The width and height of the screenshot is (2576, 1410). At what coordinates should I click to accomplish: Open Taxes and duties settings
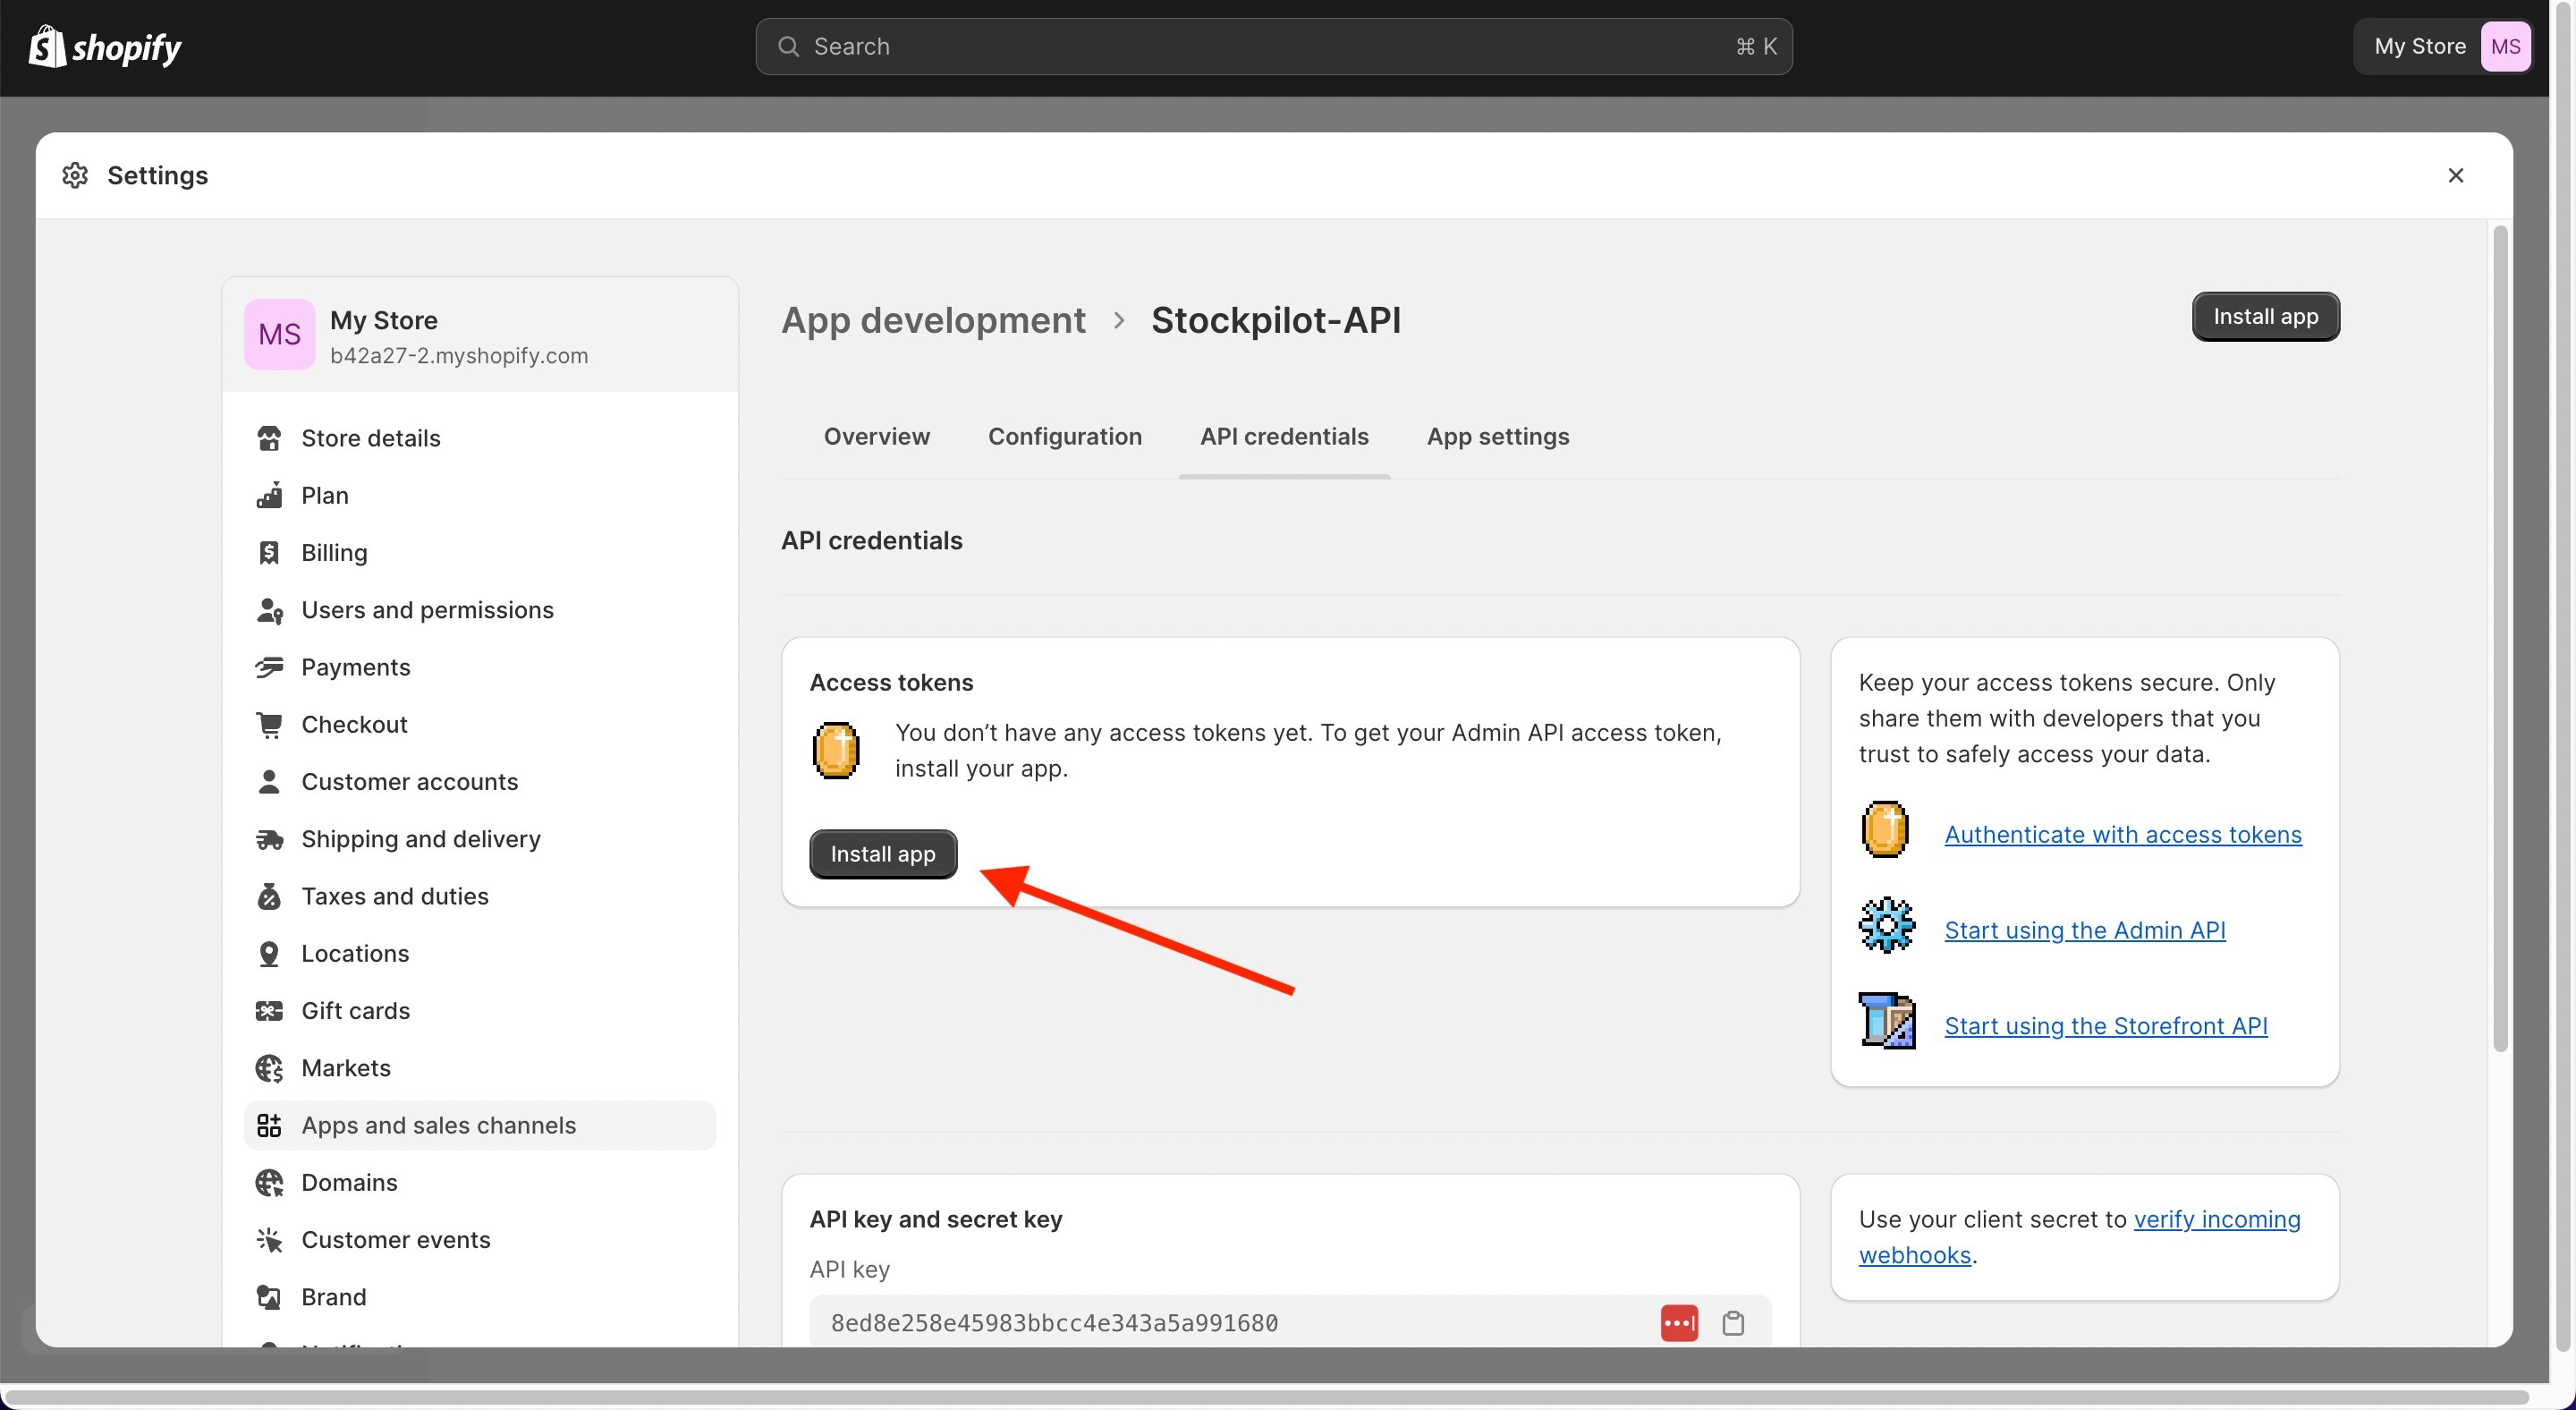coord(480,896)
